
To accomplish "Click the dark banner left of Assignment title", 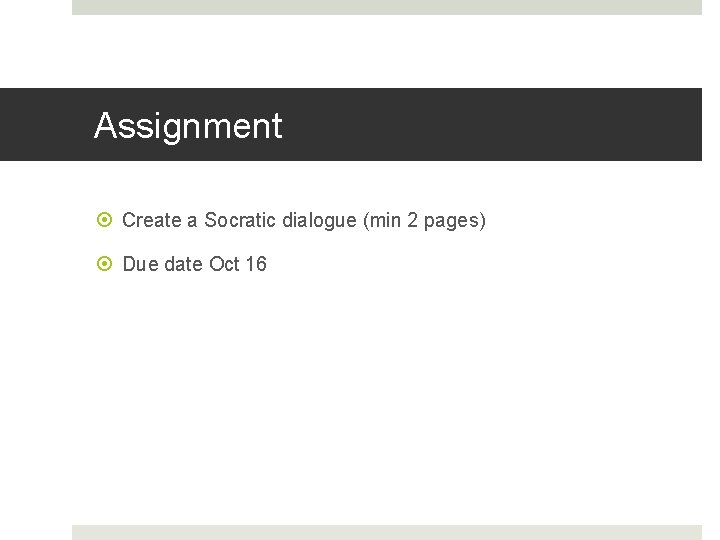I will click(45, 125).
